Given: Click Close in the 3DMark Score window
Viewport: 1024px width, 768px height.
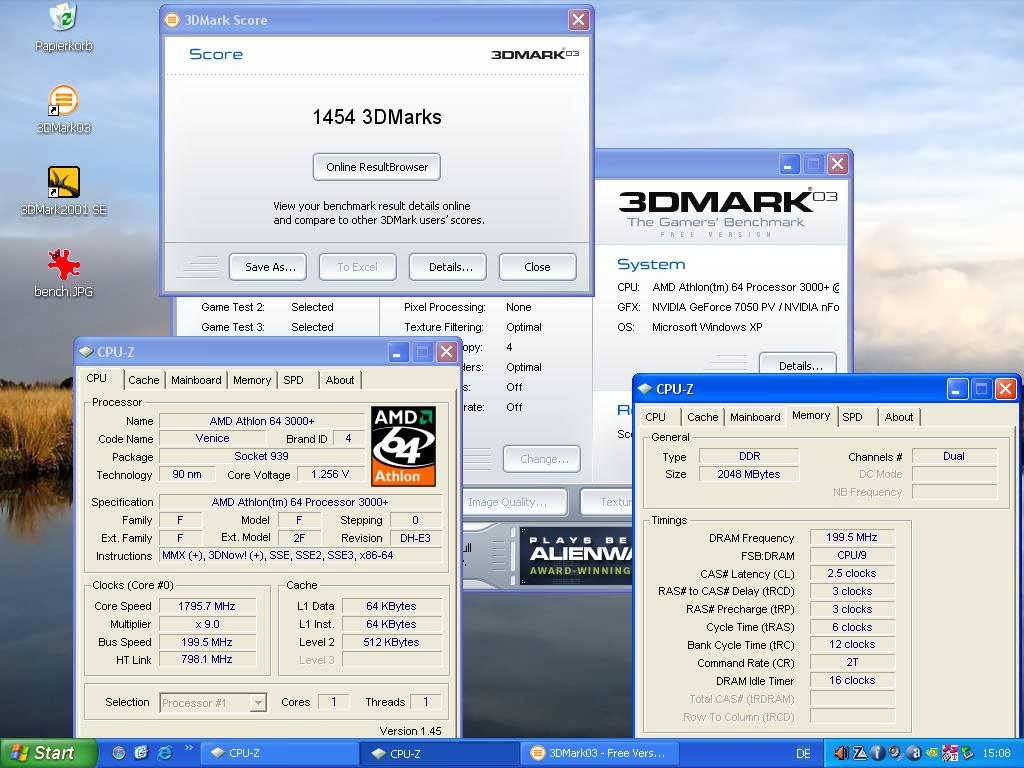Looking at the screenshot, I should 537,267.
